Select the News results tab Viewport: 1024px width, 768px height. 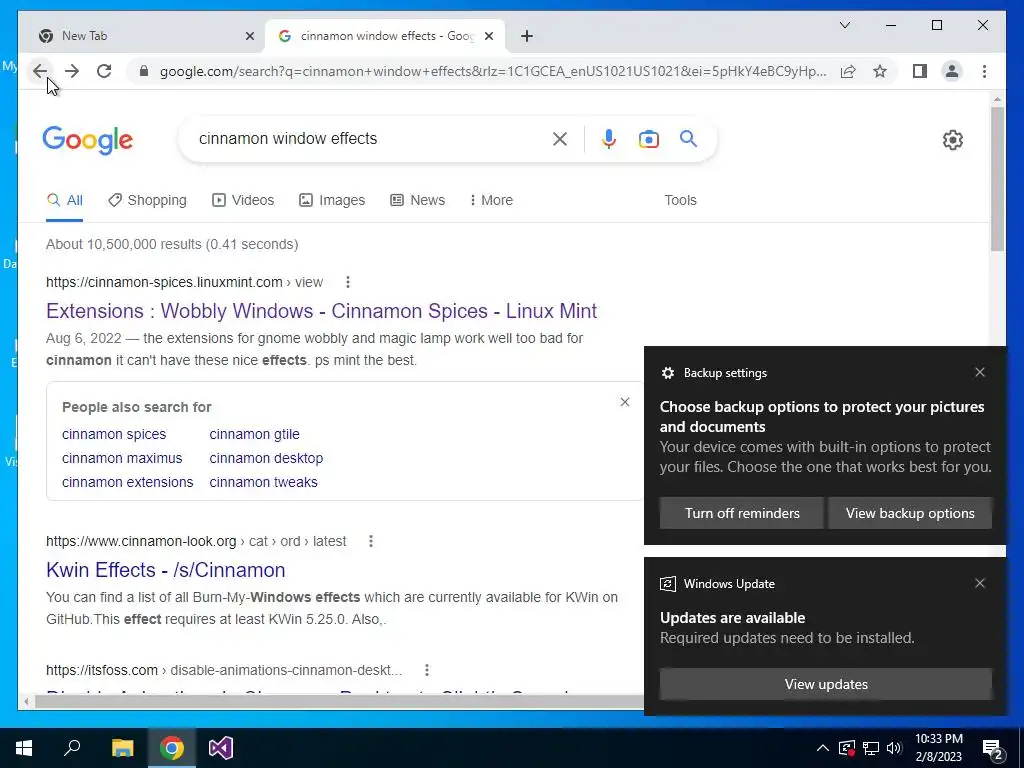(417, 200)
